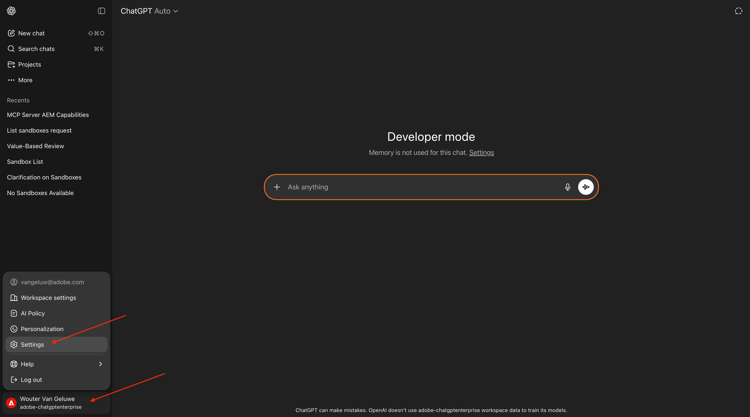Click the Recents section header

(x=18, y=100)
